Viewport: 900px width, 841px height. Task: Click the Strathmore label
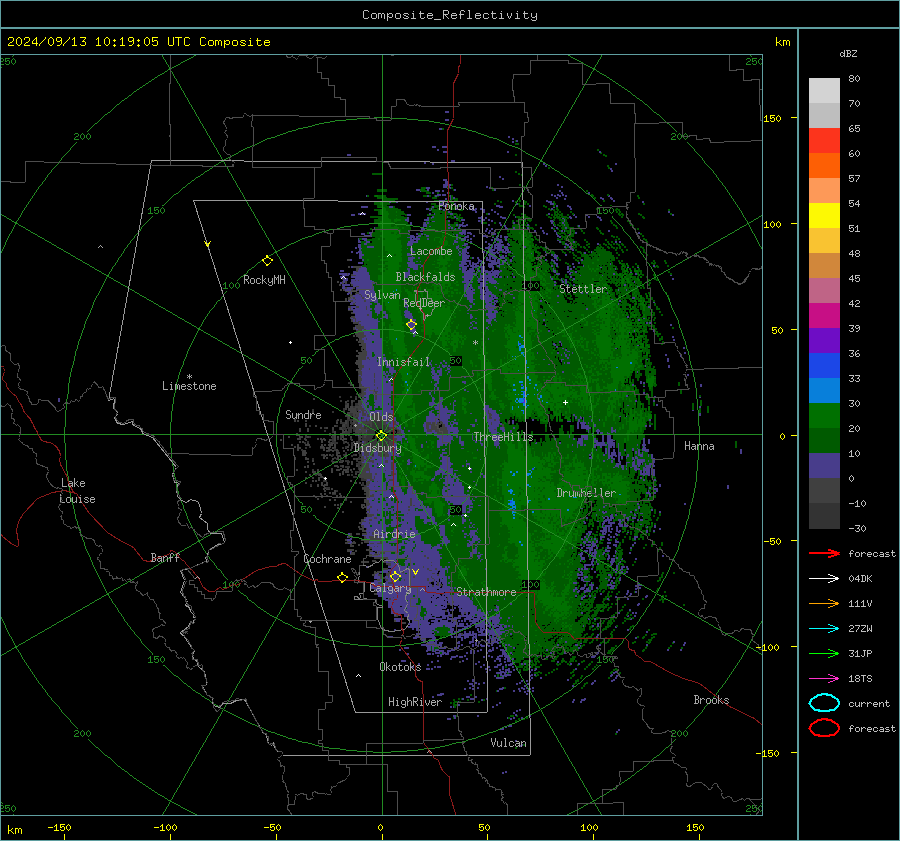point(486,592)
